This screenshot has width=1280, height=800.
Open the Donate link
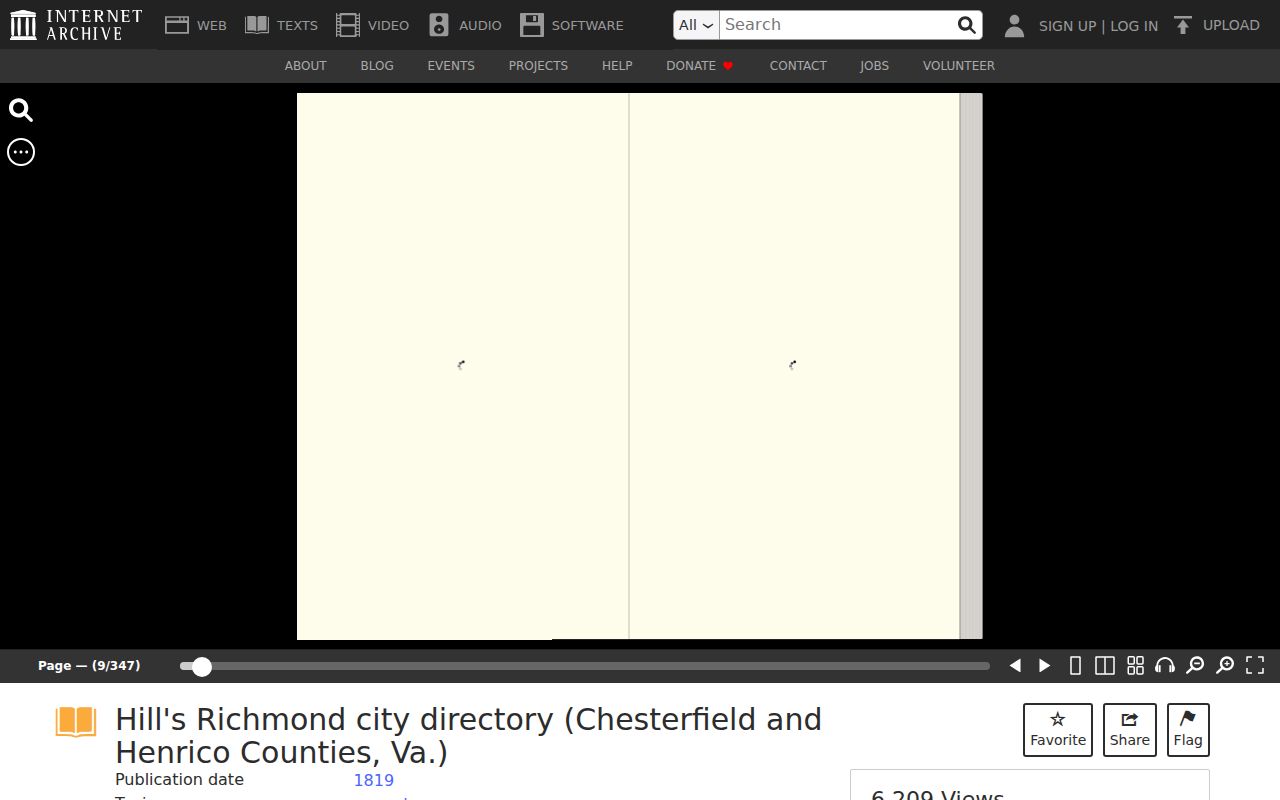tap(700, 66)
